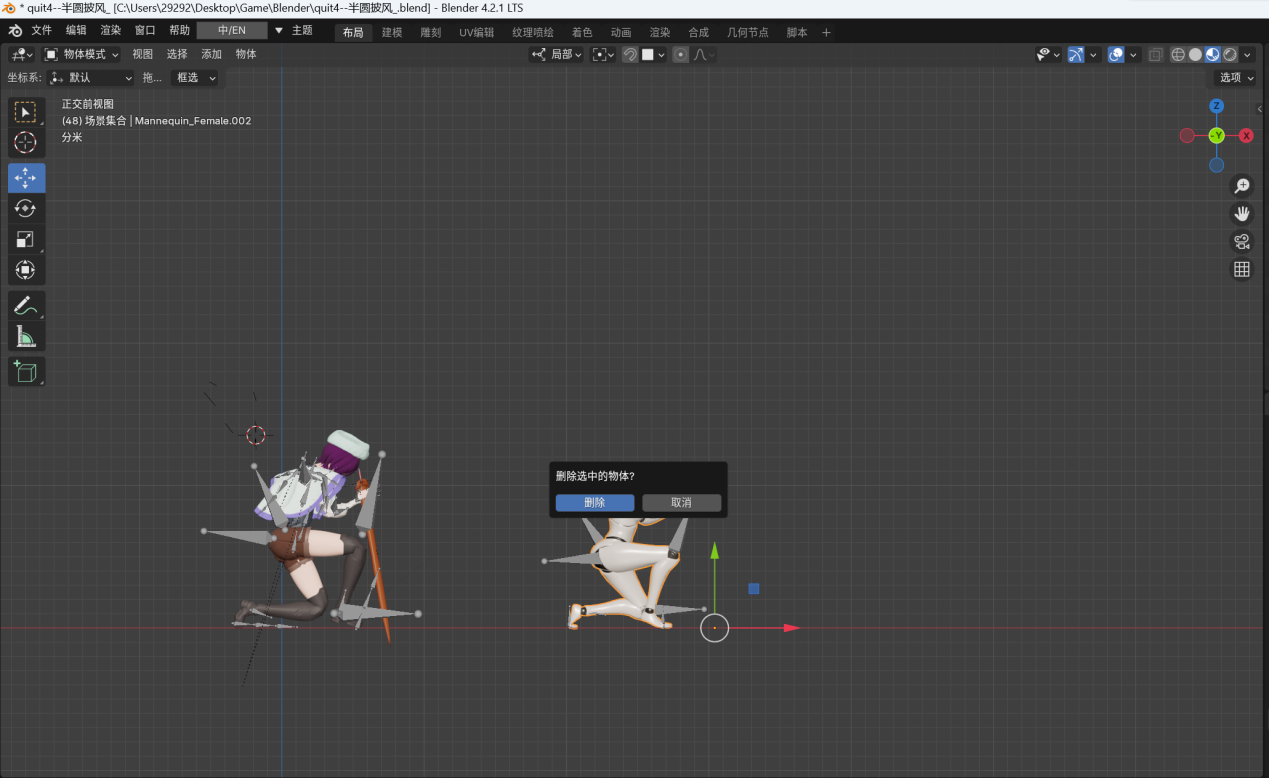The image size is (1269, 778).
Task: Click the red X axis gizmo ball
Action: [1246, 135]
